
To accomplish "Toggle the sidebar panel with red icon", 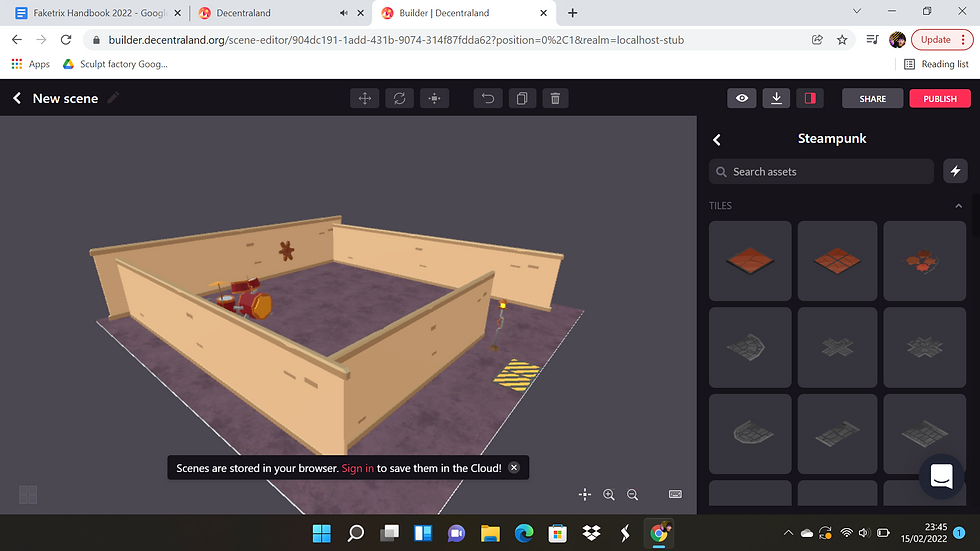I will (810, 98).
